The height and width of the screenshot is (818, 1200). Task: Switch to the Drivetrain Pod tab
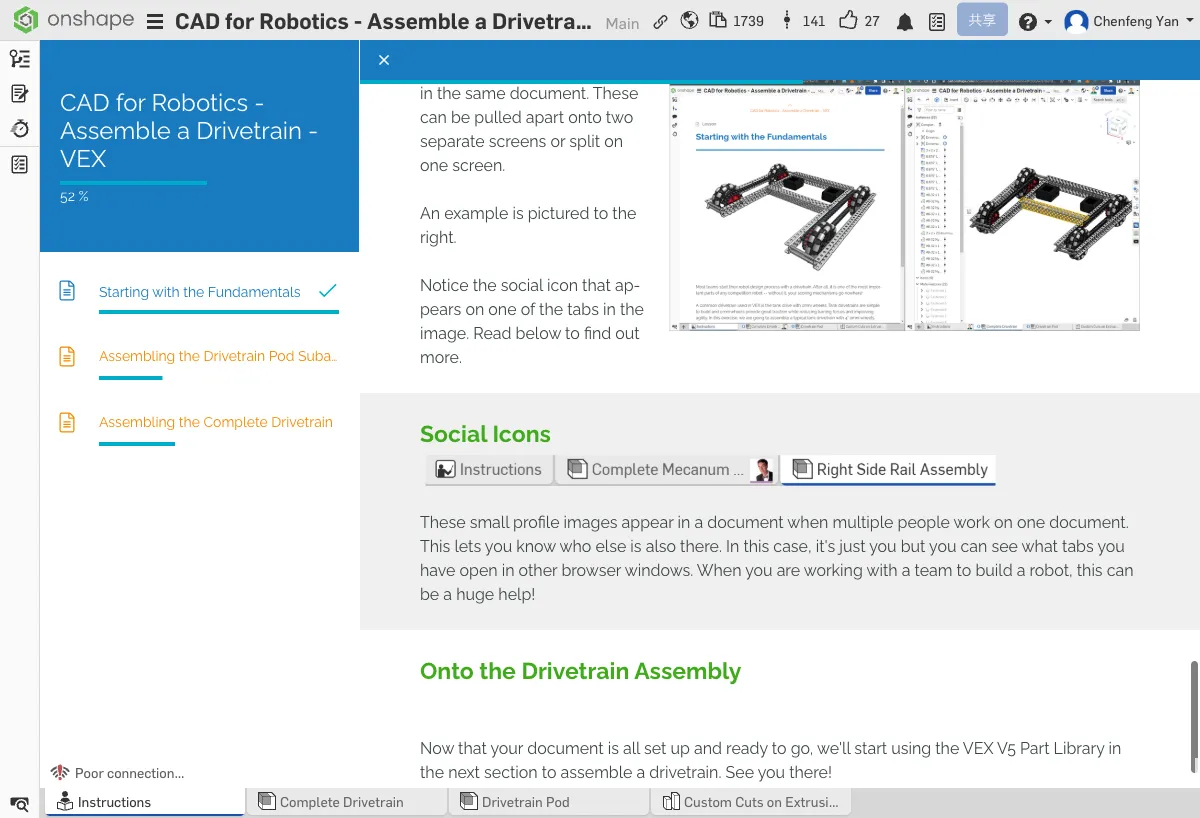[x=525, y=802]
